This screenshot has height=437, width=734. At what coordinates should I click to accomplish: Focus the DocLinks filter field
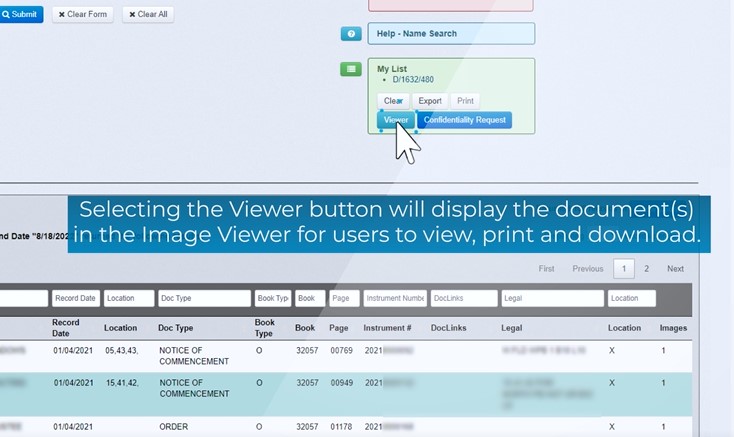click(x=464, y=299)
